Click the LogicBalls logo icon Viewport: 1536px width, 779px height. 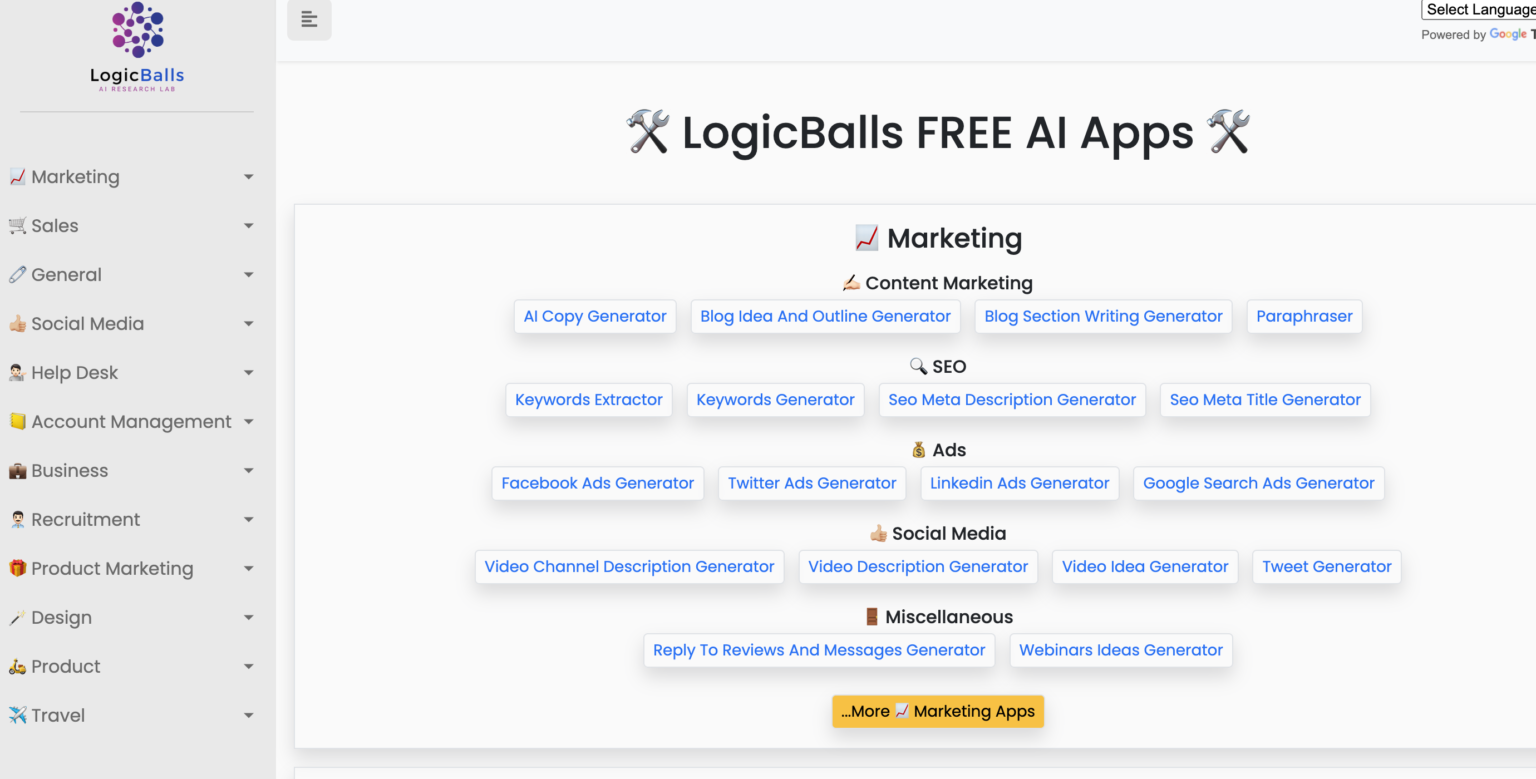136,28
